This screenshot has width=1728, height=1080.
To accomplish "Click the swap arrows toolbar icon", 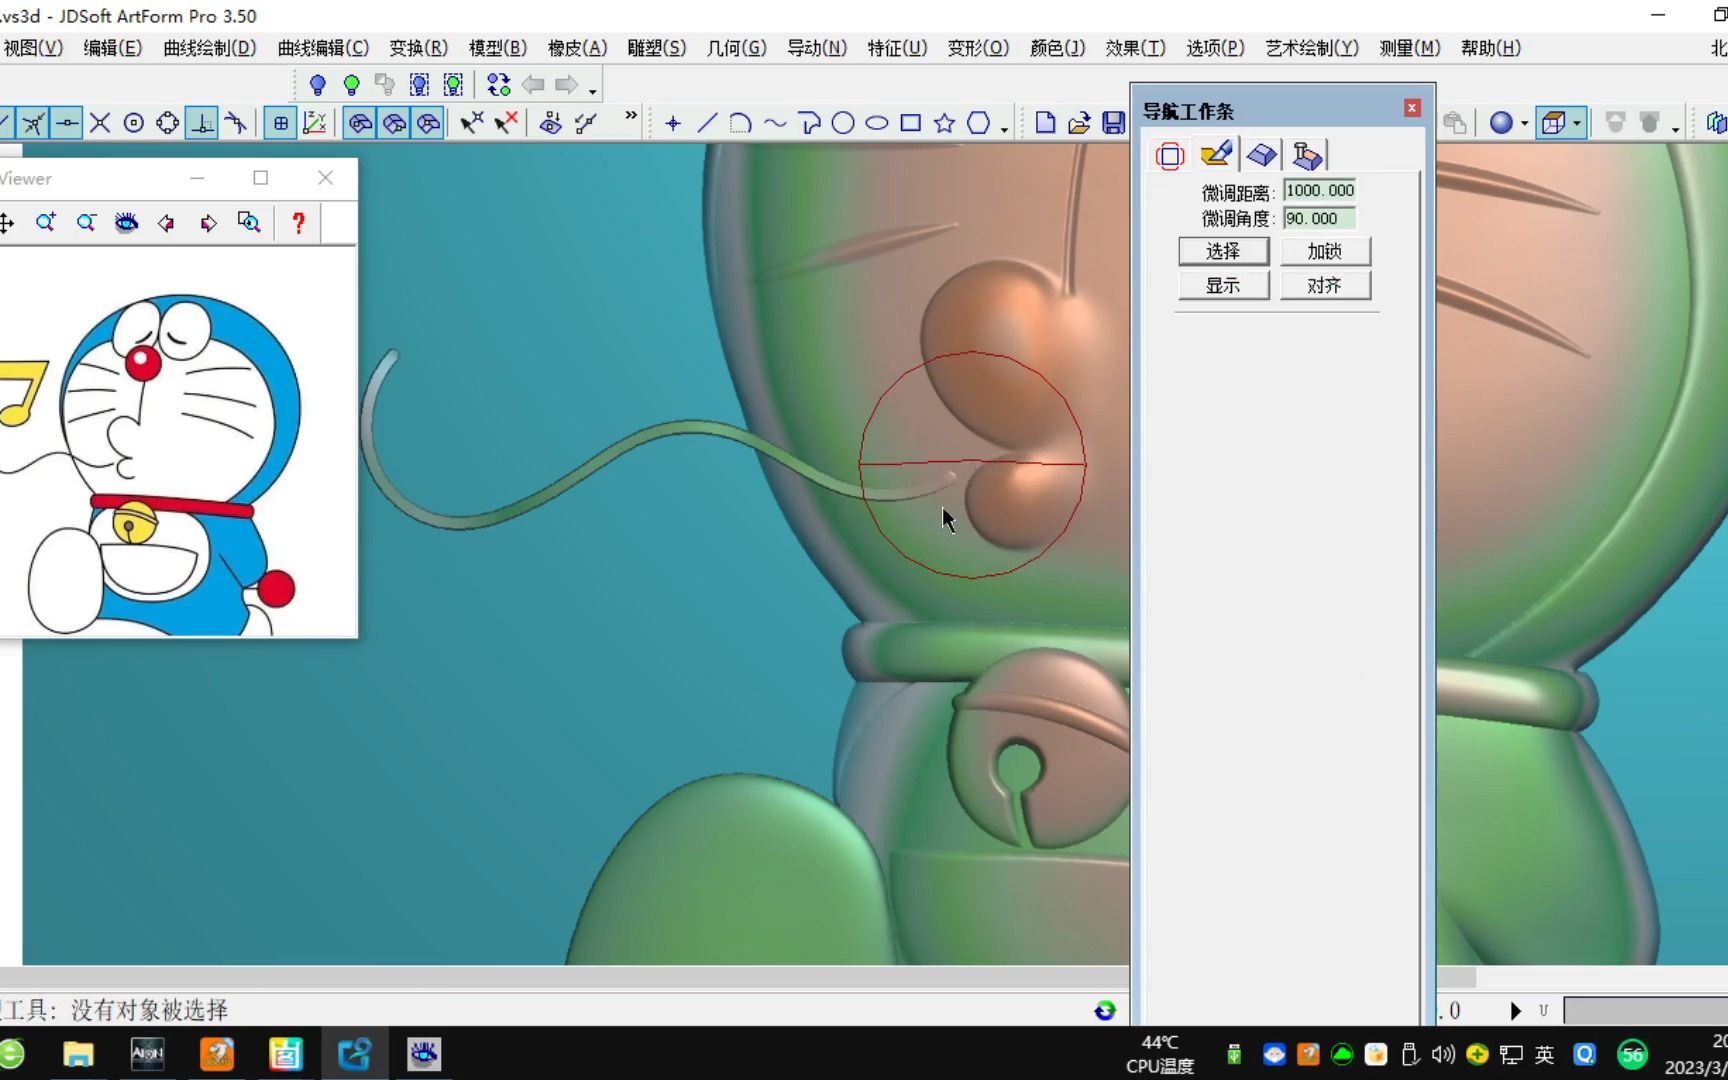I will [x=498, y=85].
